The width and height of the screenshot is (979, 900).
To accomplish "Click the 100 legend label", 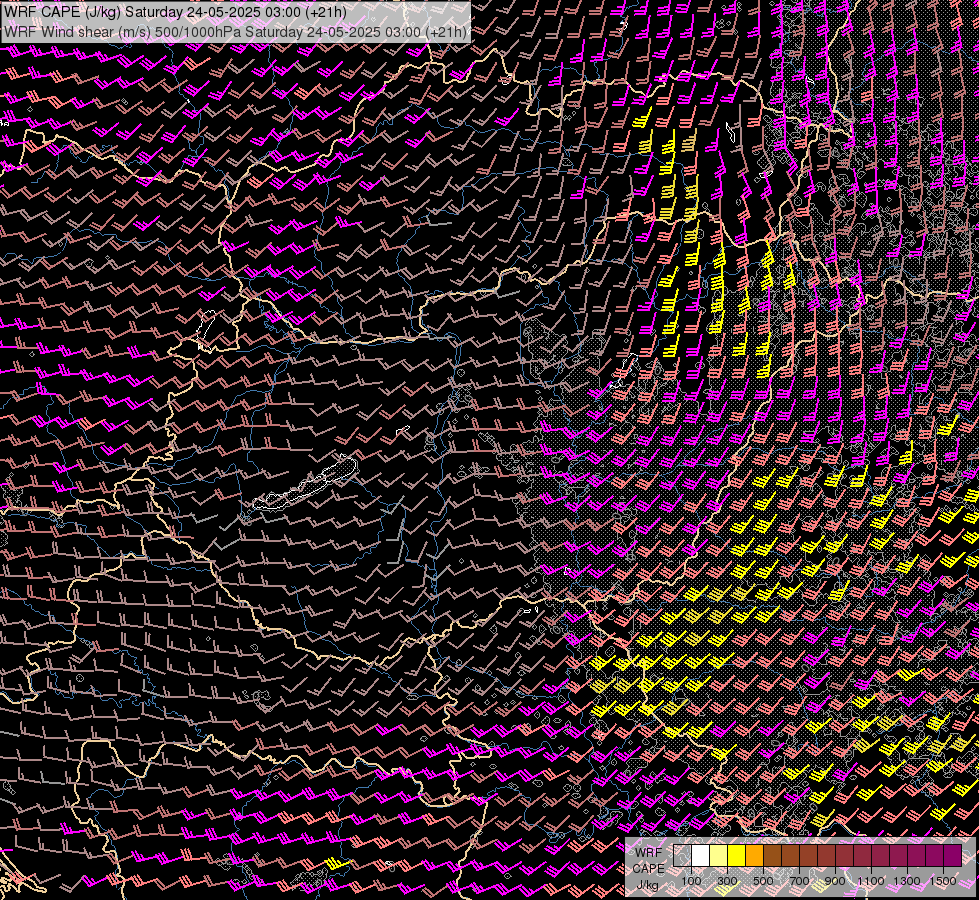I will click(691, 881).
